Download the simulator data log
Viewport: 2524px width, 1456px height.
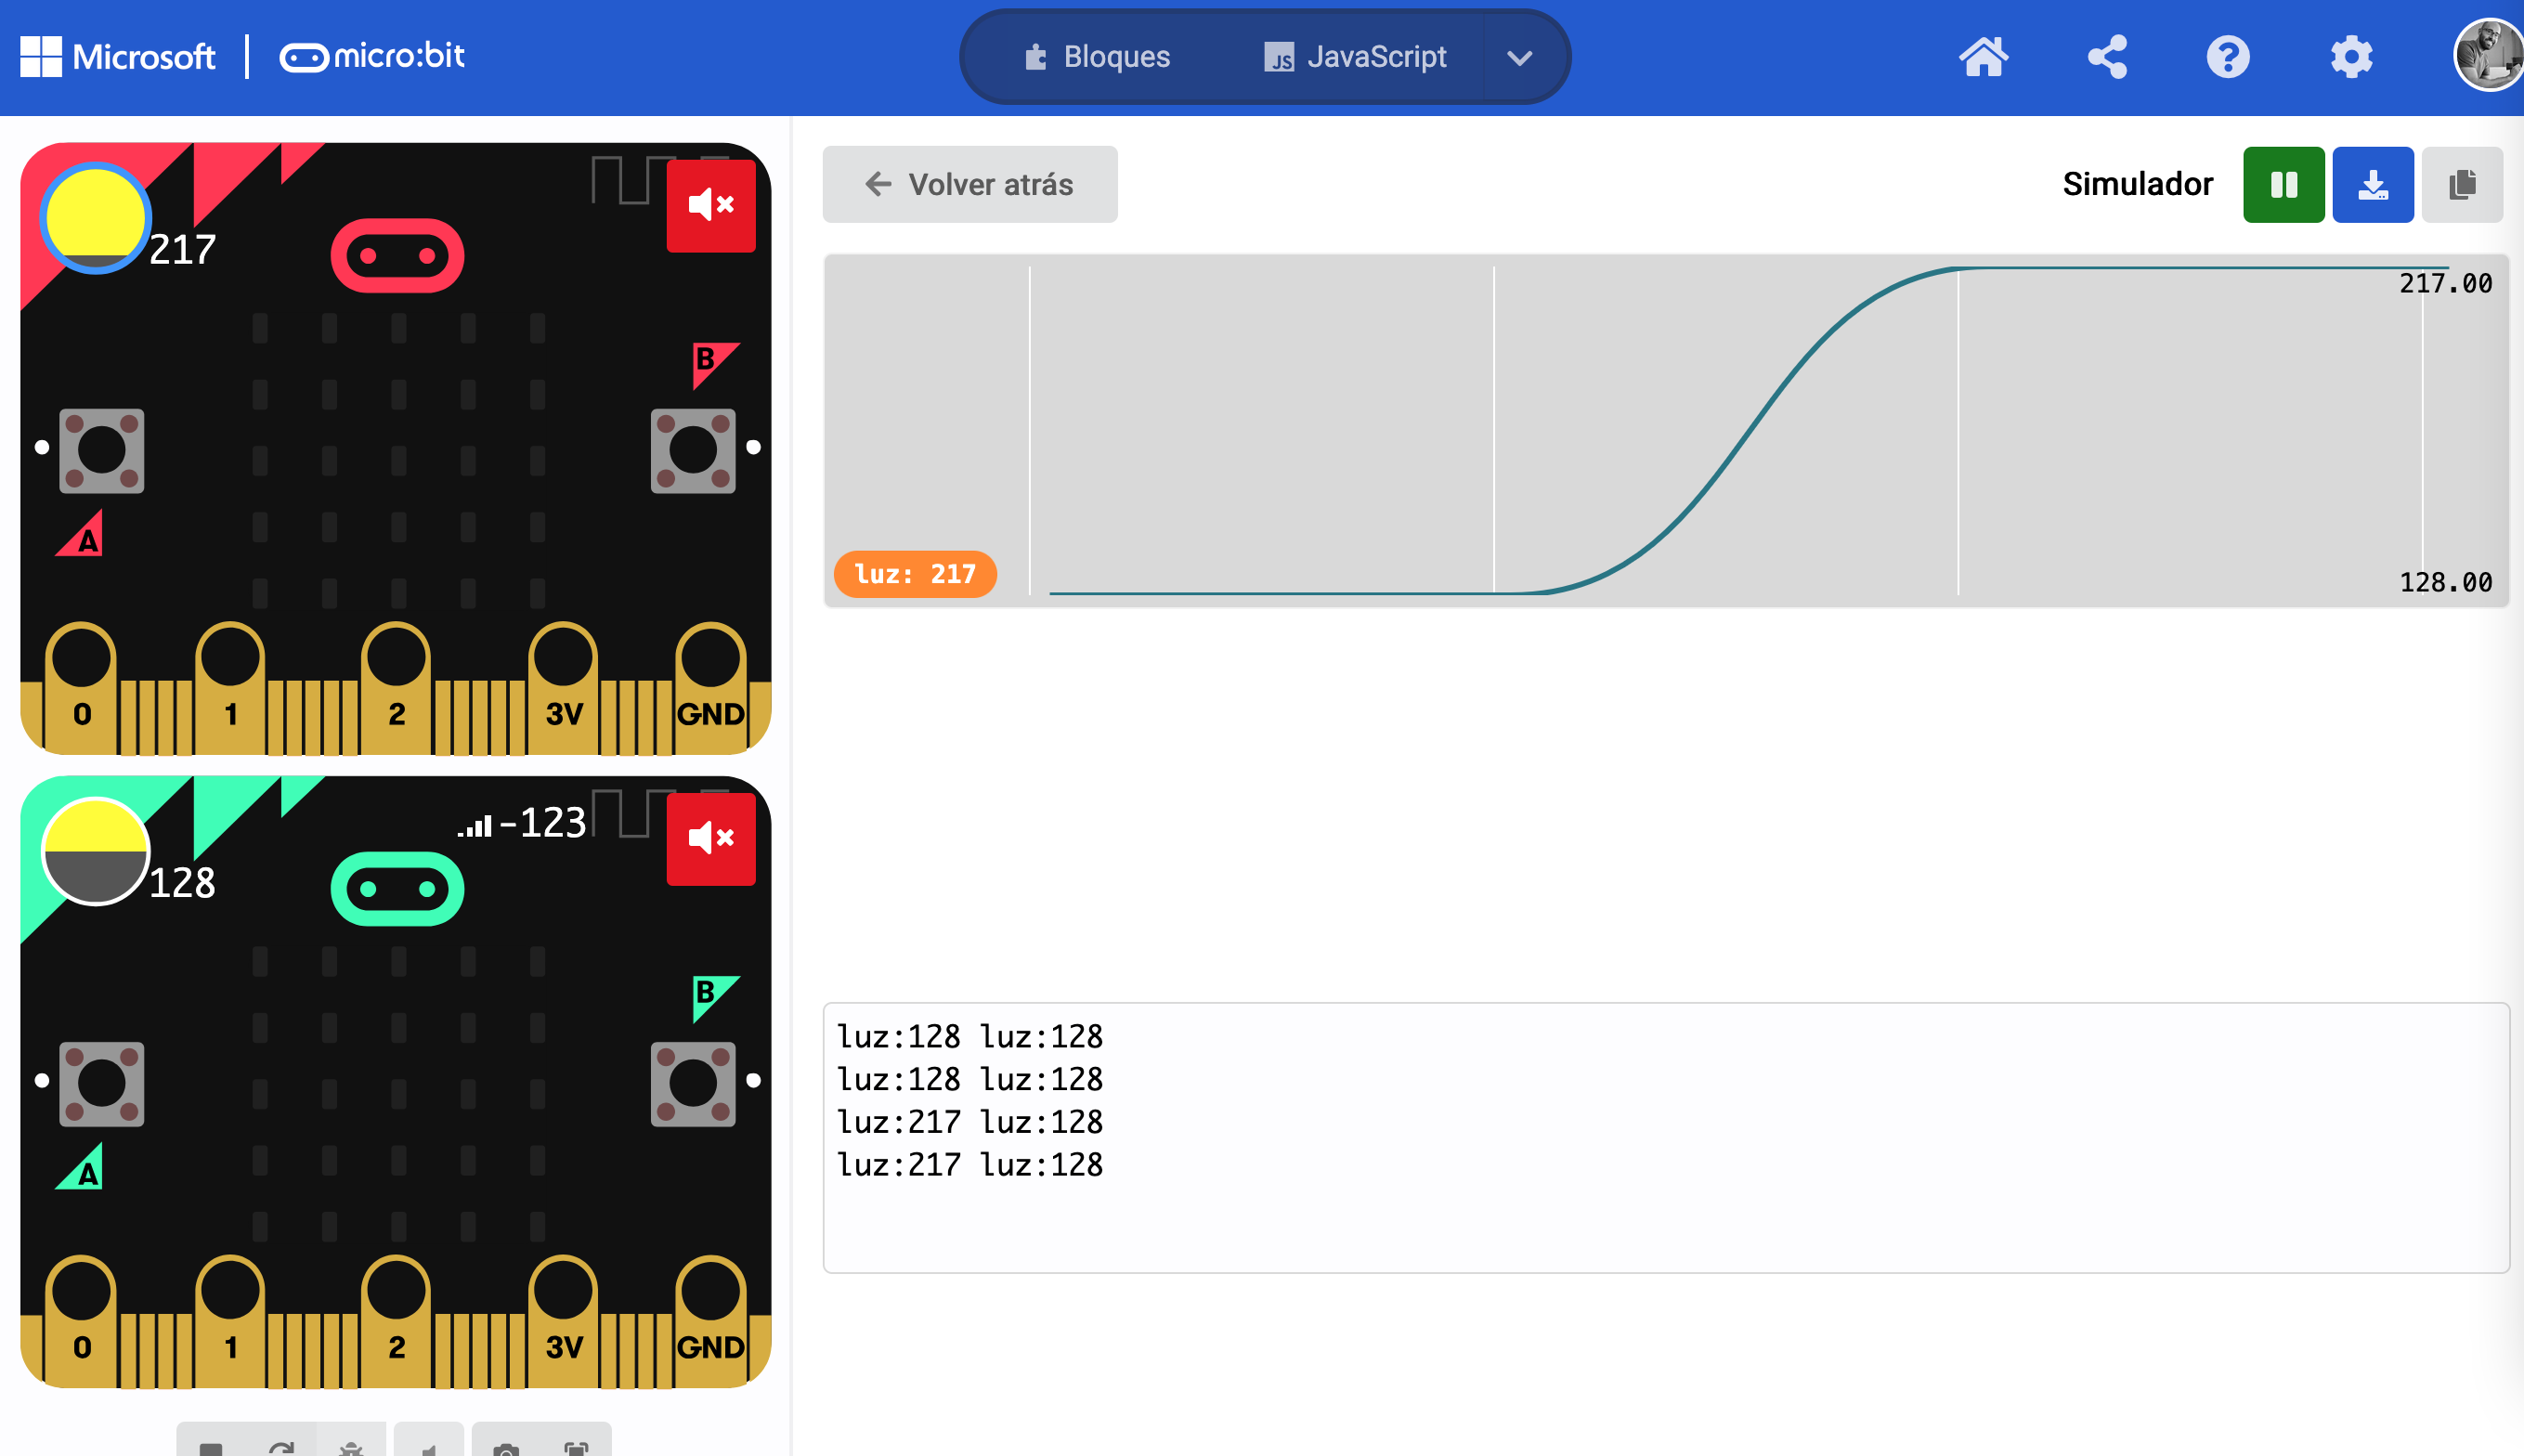pos(2372,185)
